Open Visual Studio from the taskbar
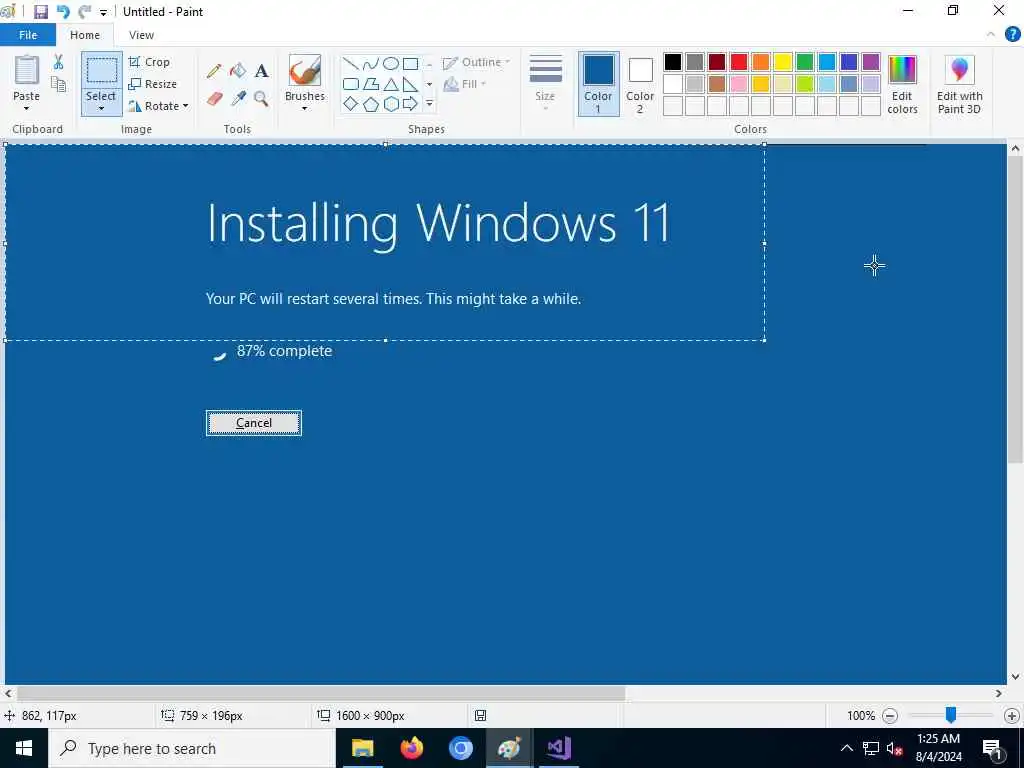1024x768 pixels. click(559, 748)
